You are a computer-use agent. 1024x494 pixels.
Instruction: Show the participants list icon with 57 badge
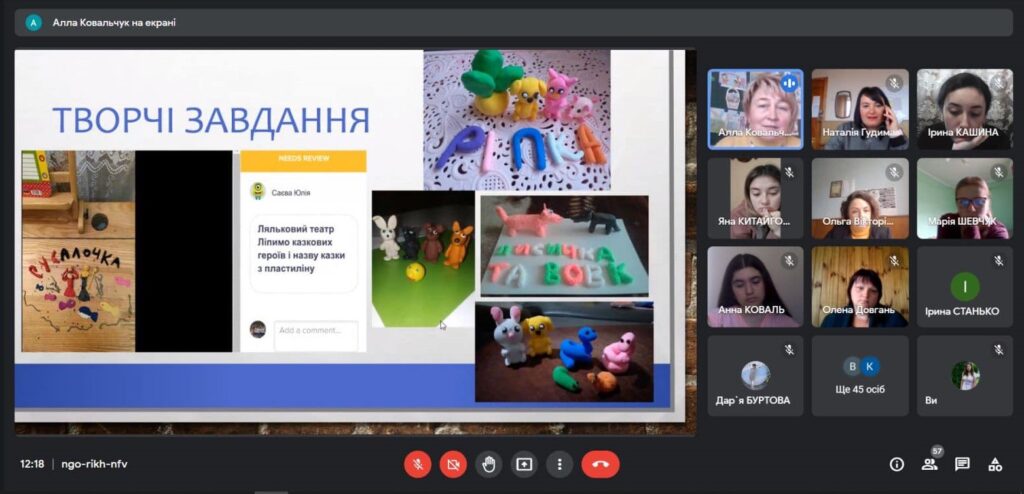pyautogui.click(x=930, y=464)
